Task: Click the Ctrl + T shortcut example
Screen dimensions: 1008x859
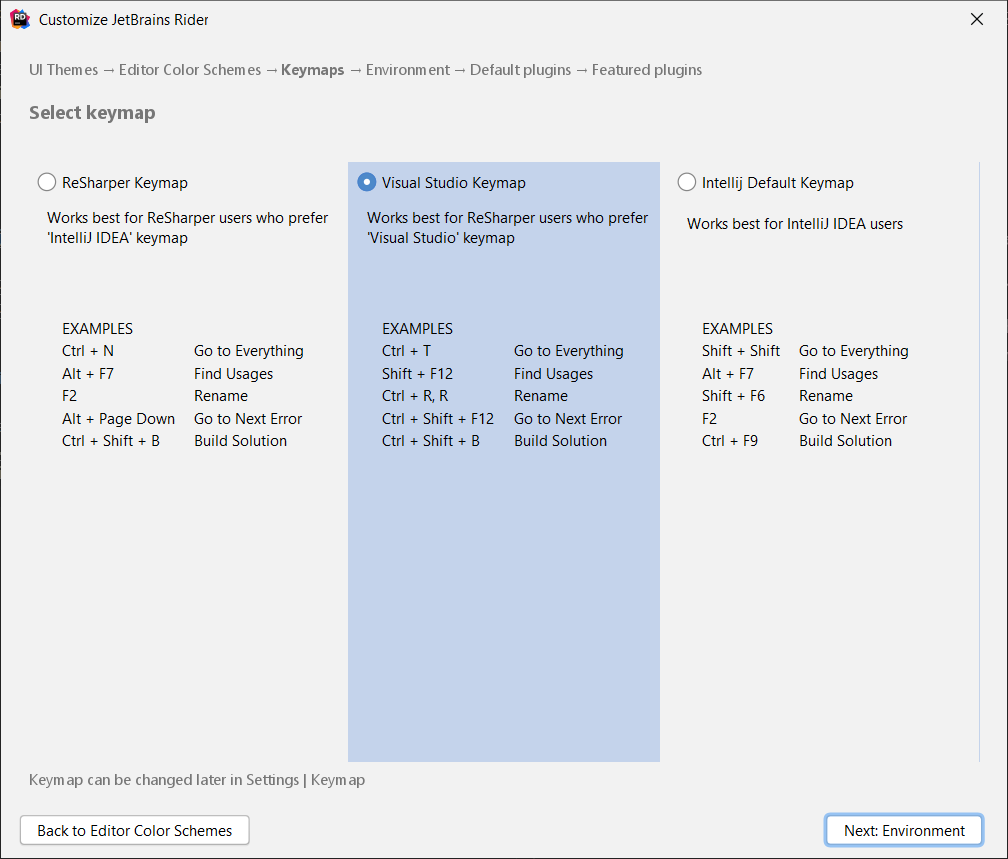Action: 406,351
